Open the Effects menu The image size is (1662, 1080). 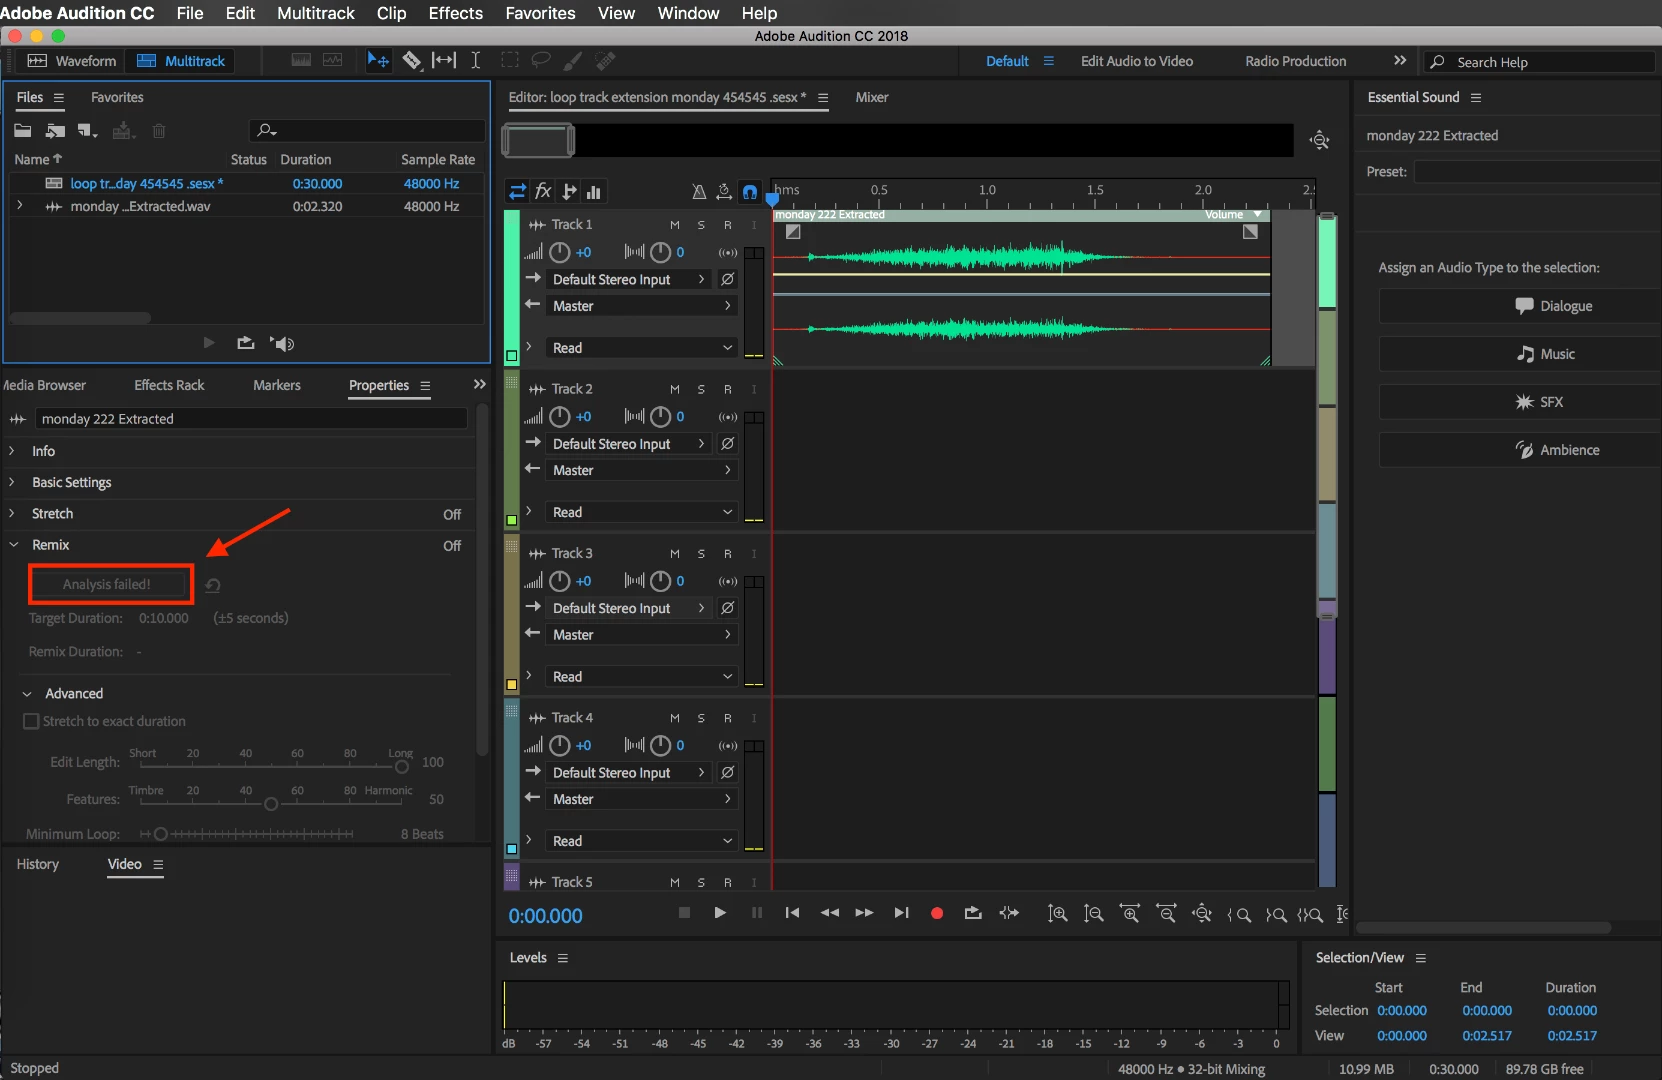click(x=455, y=13)
